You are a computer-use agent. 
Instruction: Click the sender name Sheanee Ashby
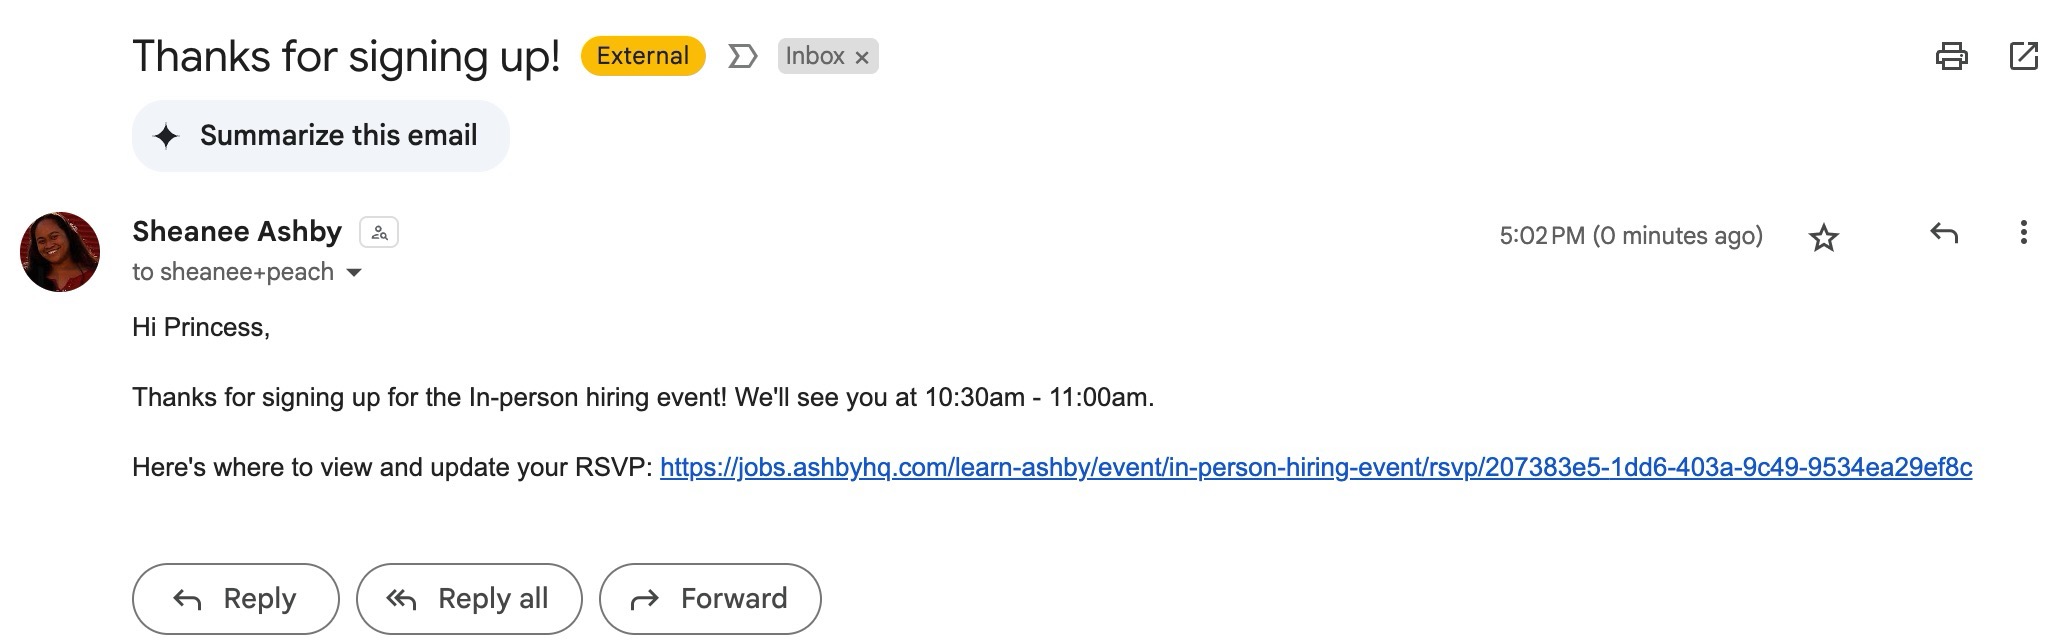(237, 232)
